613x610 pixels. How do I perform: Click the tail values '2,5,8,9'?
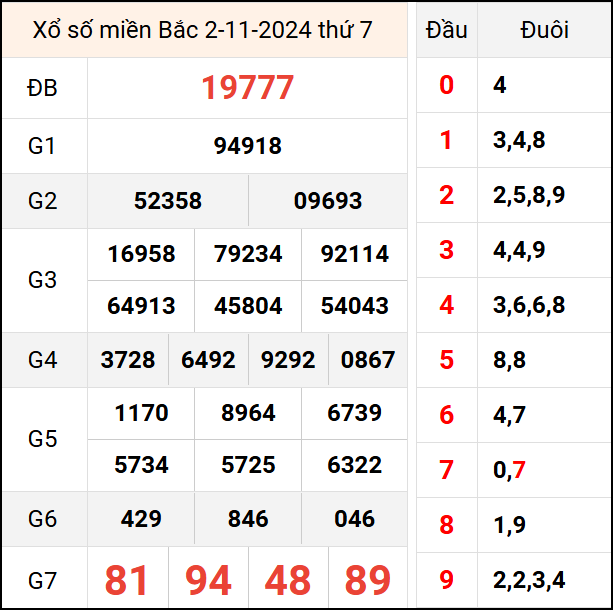(x=529, y=196)
